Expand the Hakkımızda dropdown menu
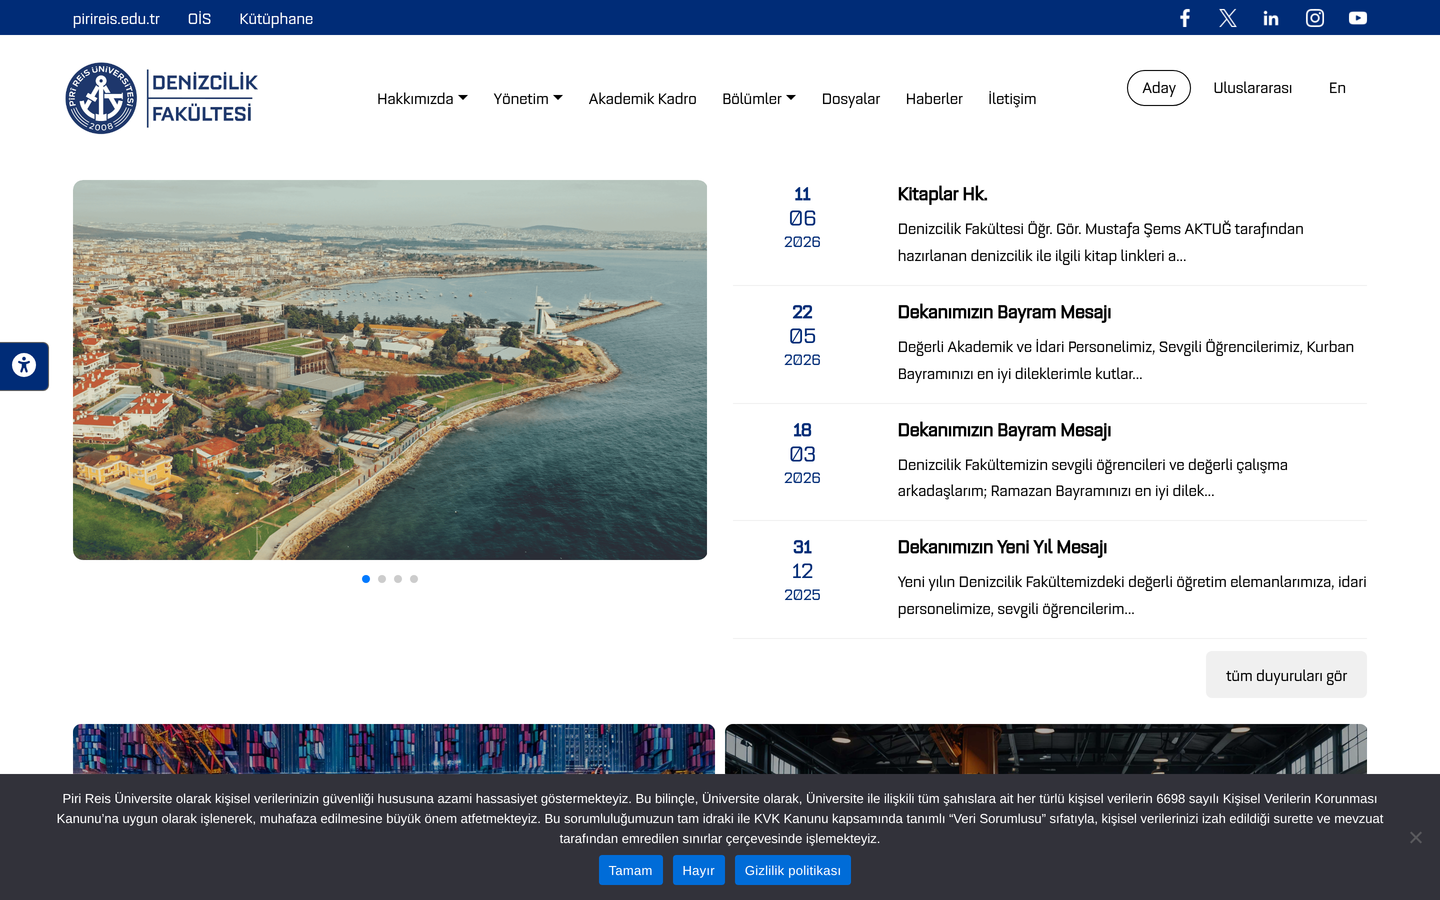The image size is (1440, 900). click(x=422, y=98)
